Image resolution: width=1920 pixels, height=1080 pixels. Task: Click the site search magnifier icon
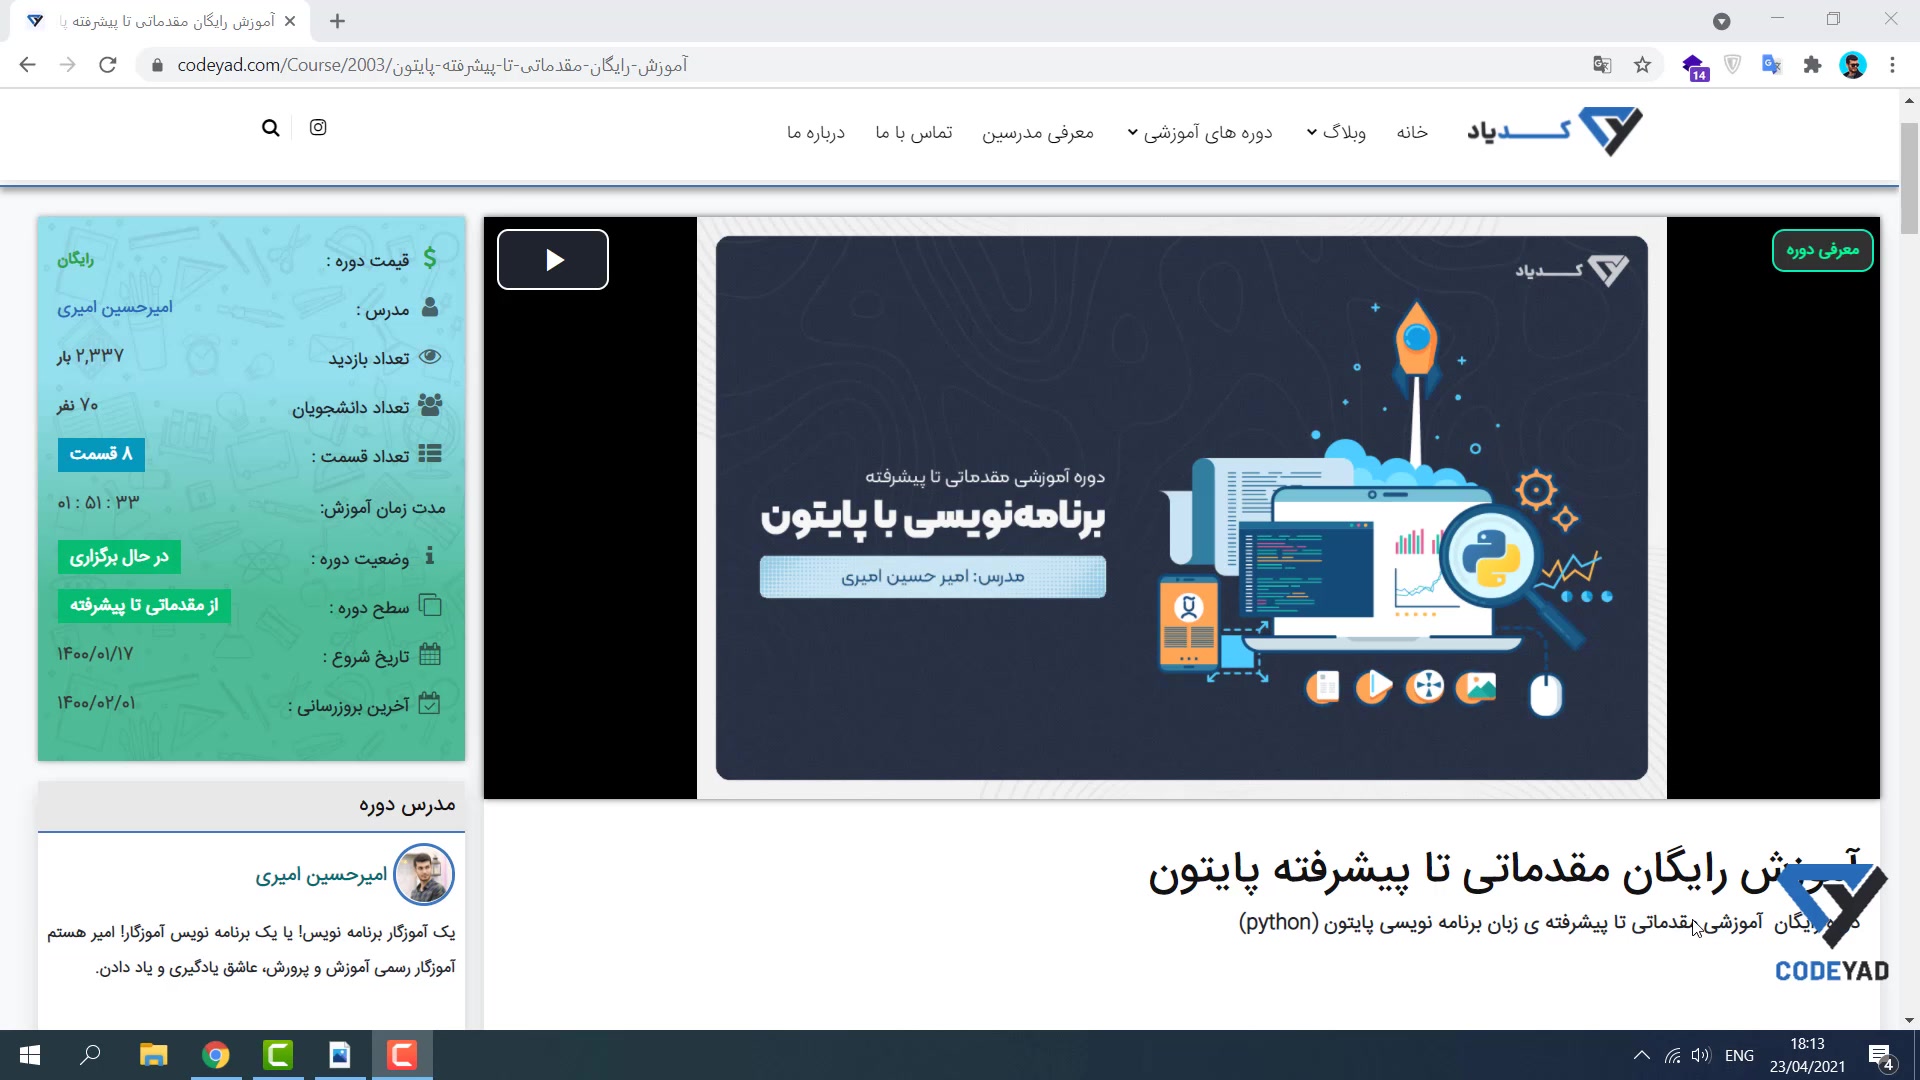point(270,128)
